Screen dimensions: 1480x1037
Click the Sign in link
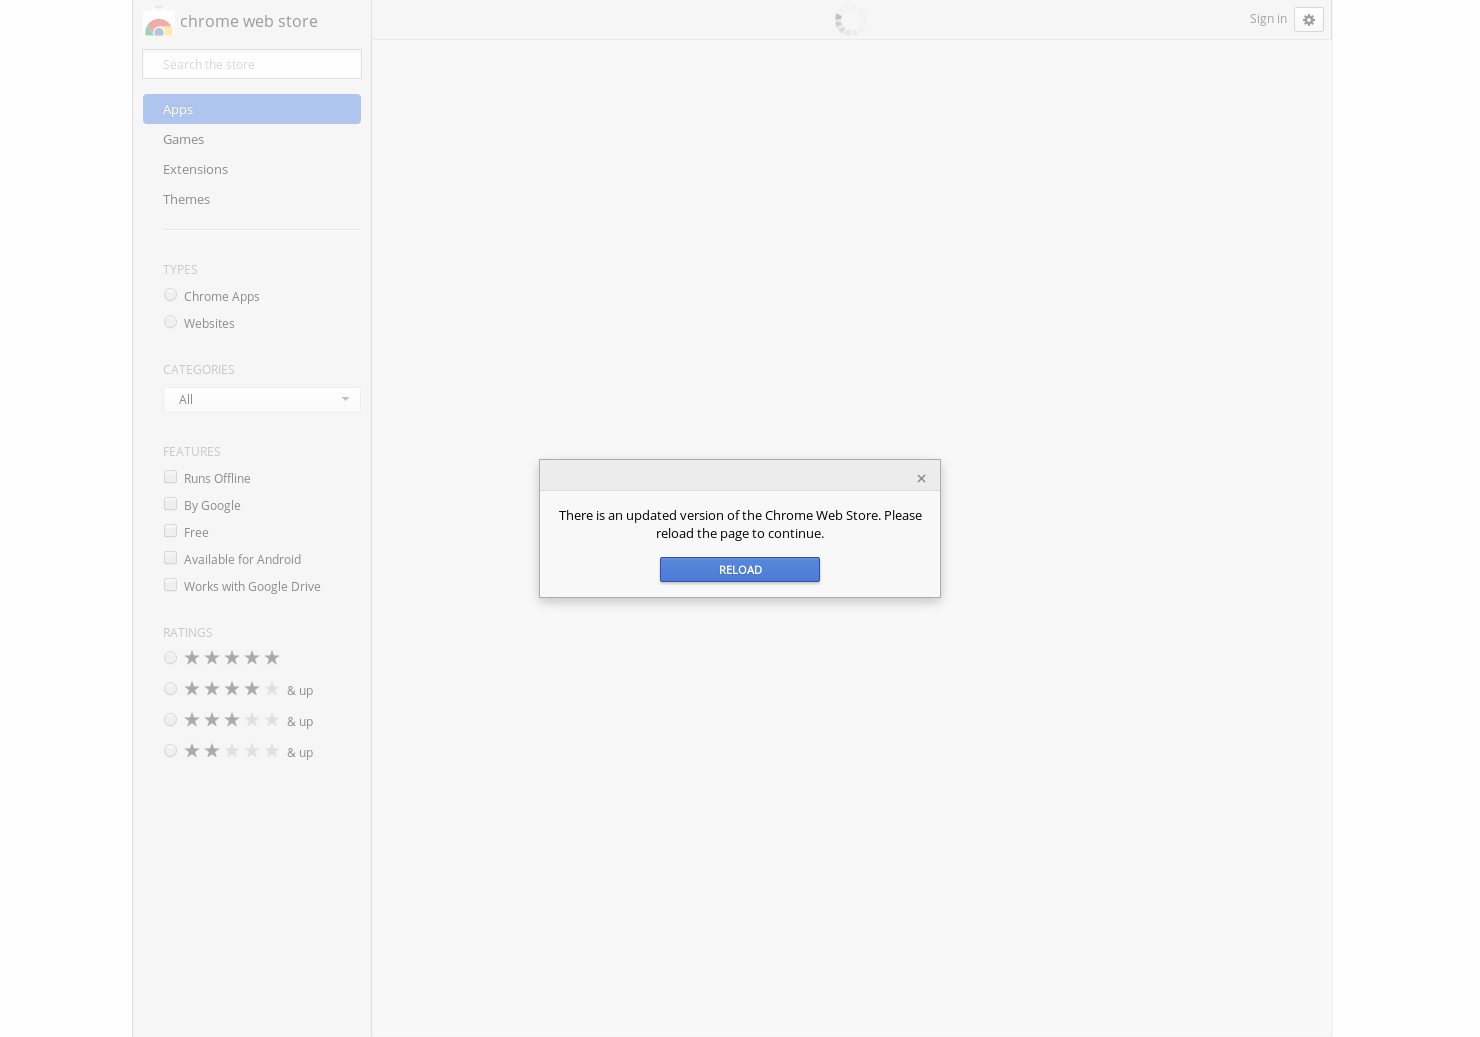pyautogui.click(x=1268, y=19)
